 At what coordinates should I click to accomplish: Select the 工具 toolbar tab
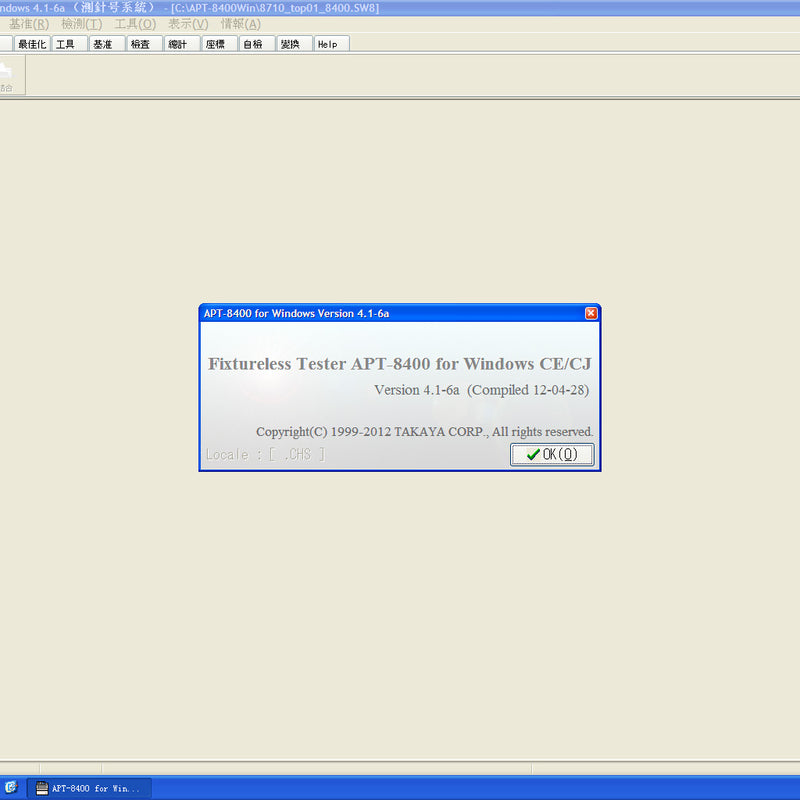tap(70, 44)
